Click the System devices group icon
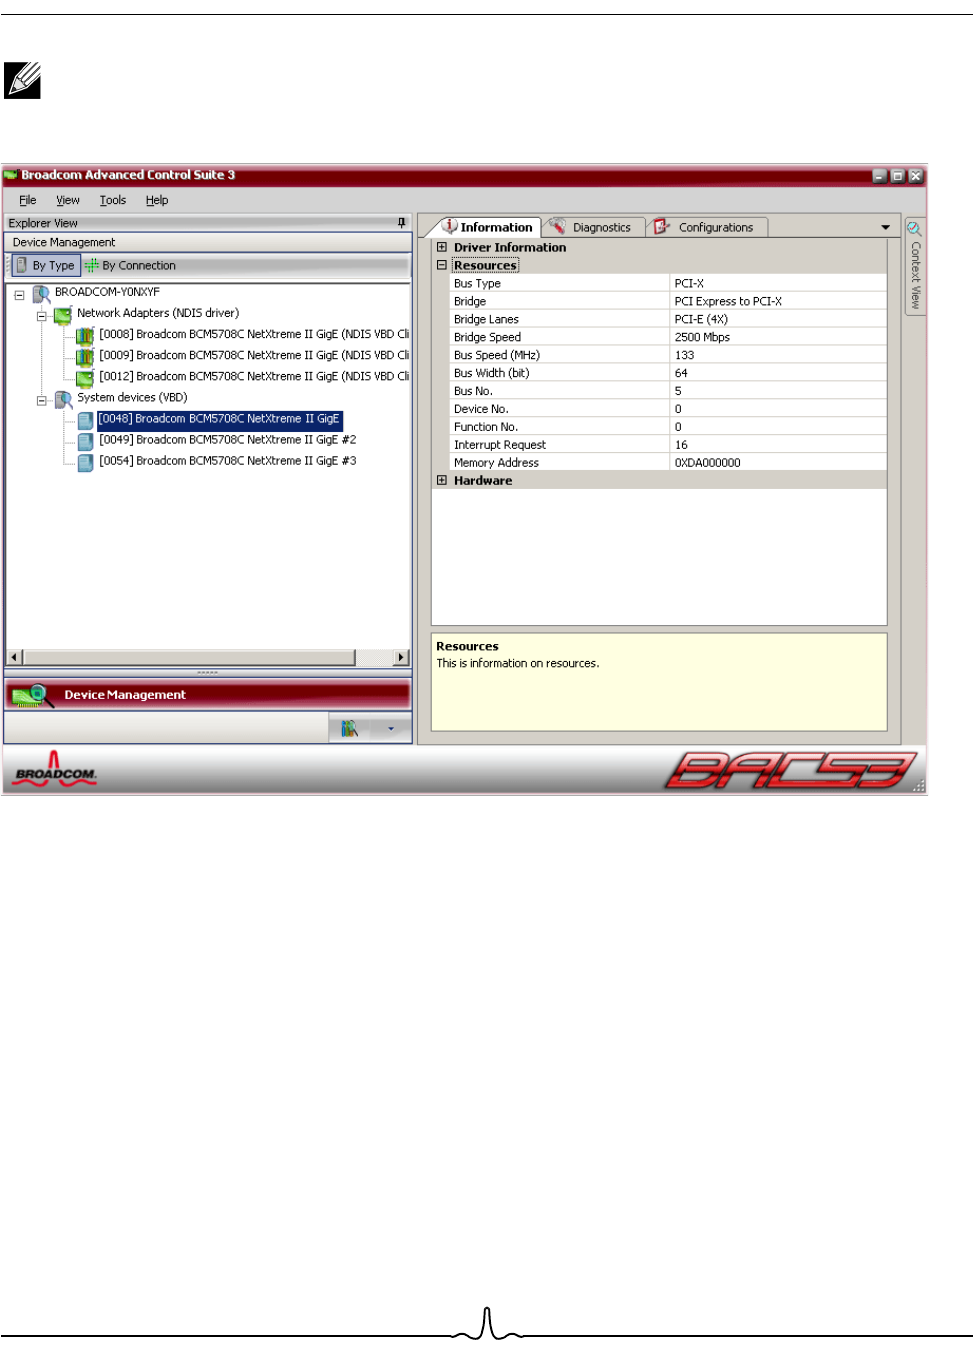This screenshot has width=973, height=1347. tap(63, 399)
